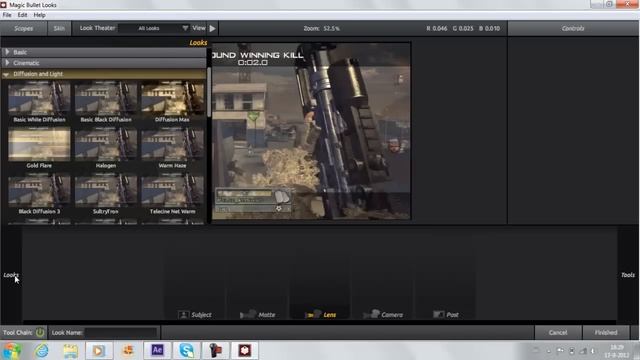Open the File menu
The image size is (640, 360).
(7, 15)
